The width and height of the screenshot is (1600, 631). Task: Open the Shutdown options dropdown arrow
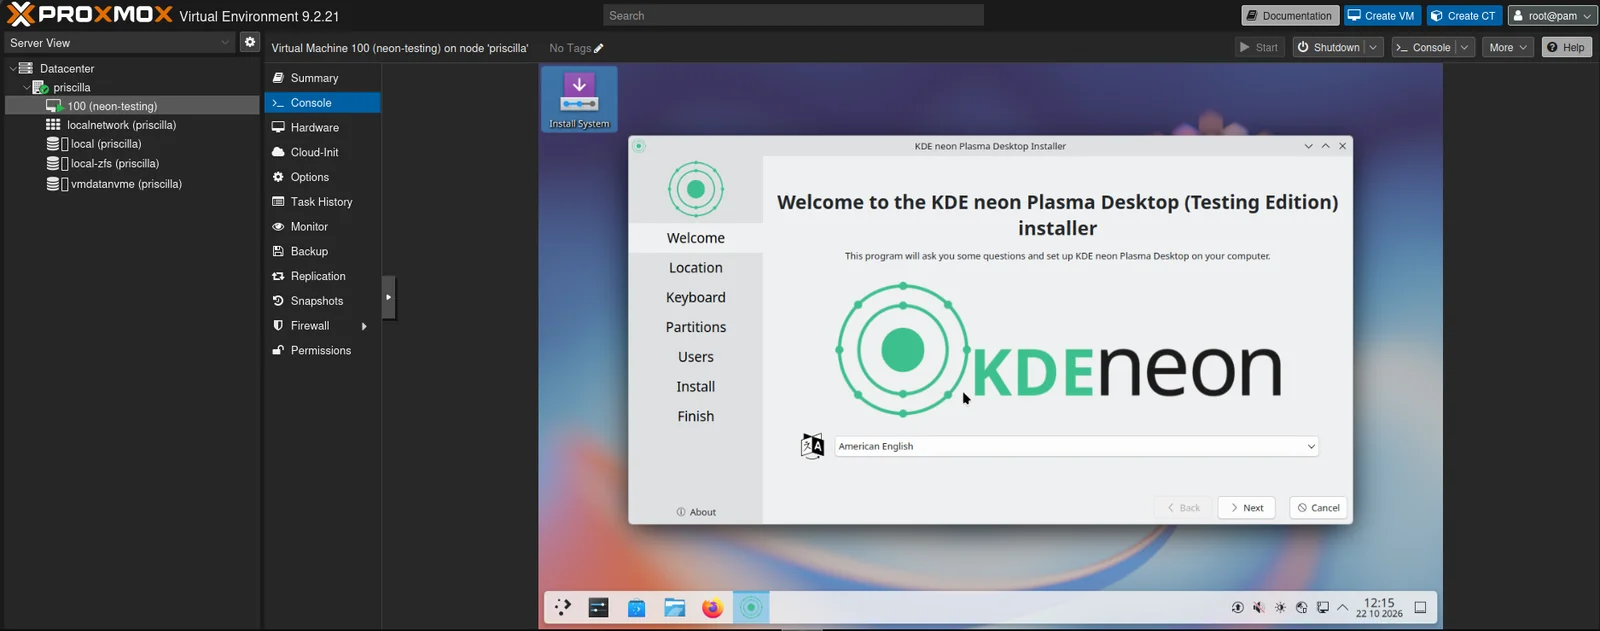click(x=1374, y=47)
